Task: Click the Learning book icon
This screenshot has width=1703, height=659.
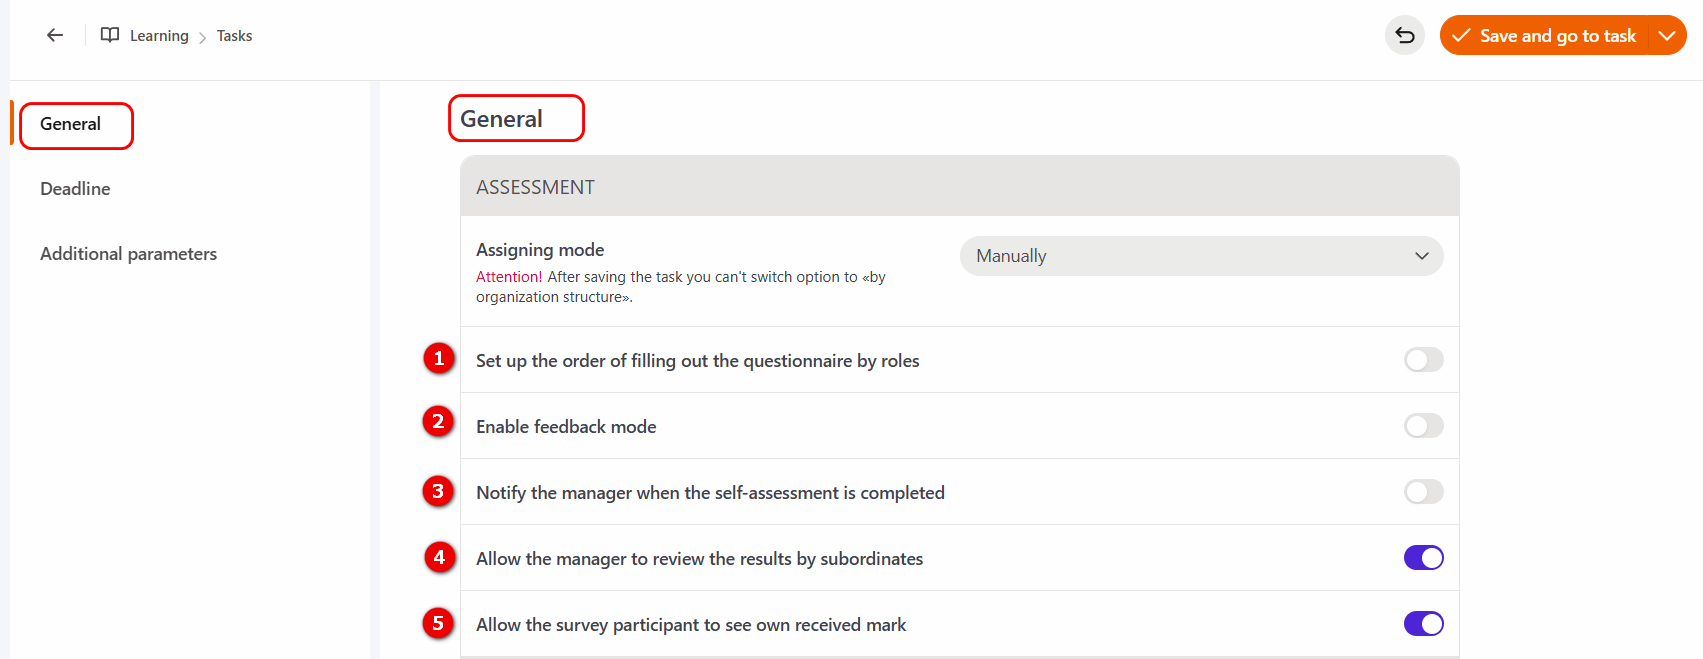Action: 110,35
